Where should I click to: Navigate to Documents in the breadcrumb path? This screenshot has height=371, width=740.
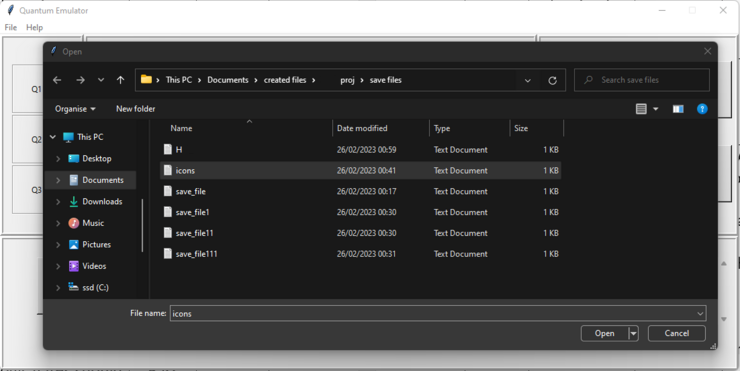(227, 80)
